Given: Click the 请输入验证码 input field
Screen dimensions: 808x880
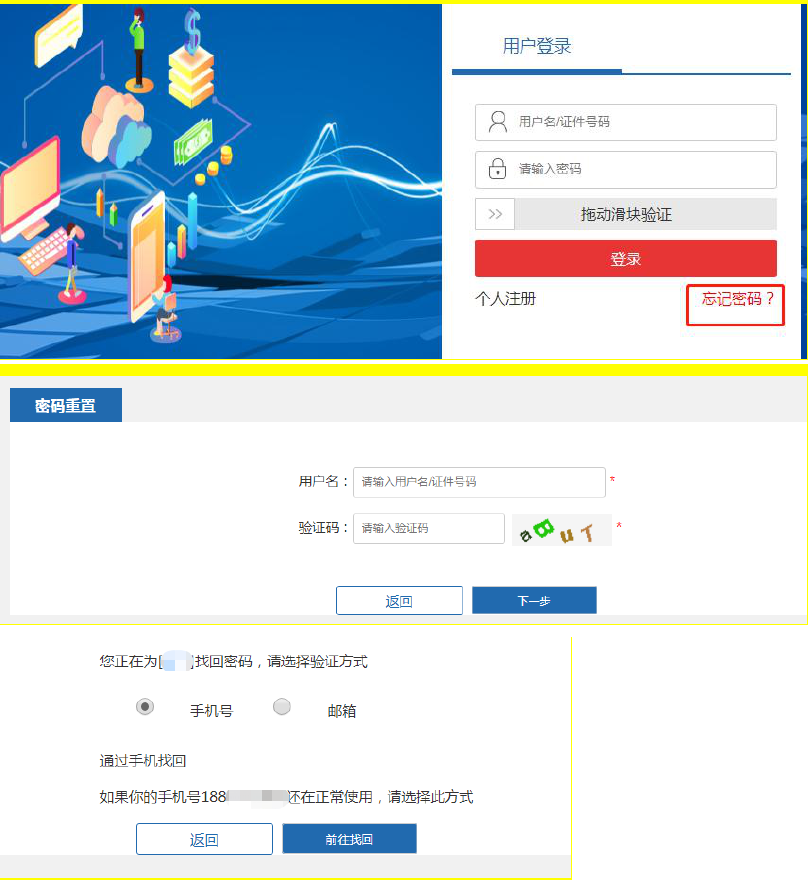Looking at the screenshot, I should [429, 529].
